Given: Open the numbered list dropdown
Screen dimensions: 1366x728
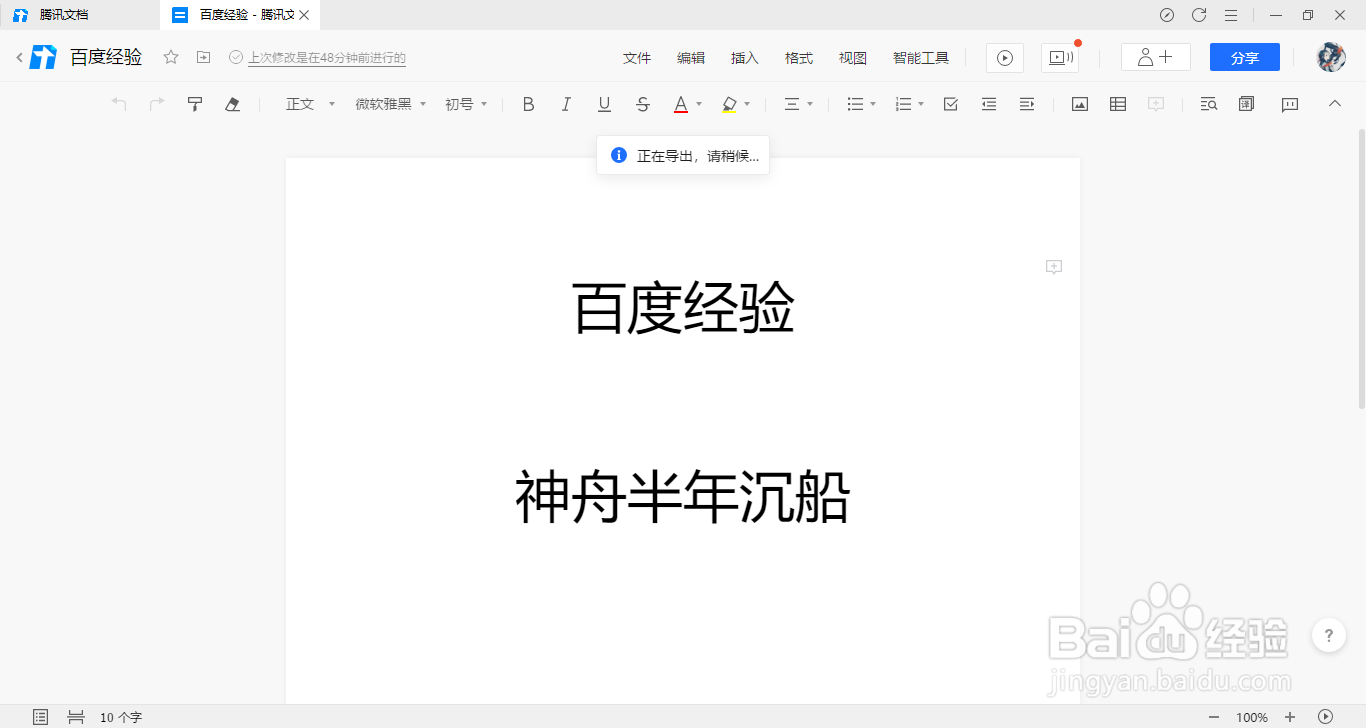Looking at the screenshot, I should tap(909, 104).
